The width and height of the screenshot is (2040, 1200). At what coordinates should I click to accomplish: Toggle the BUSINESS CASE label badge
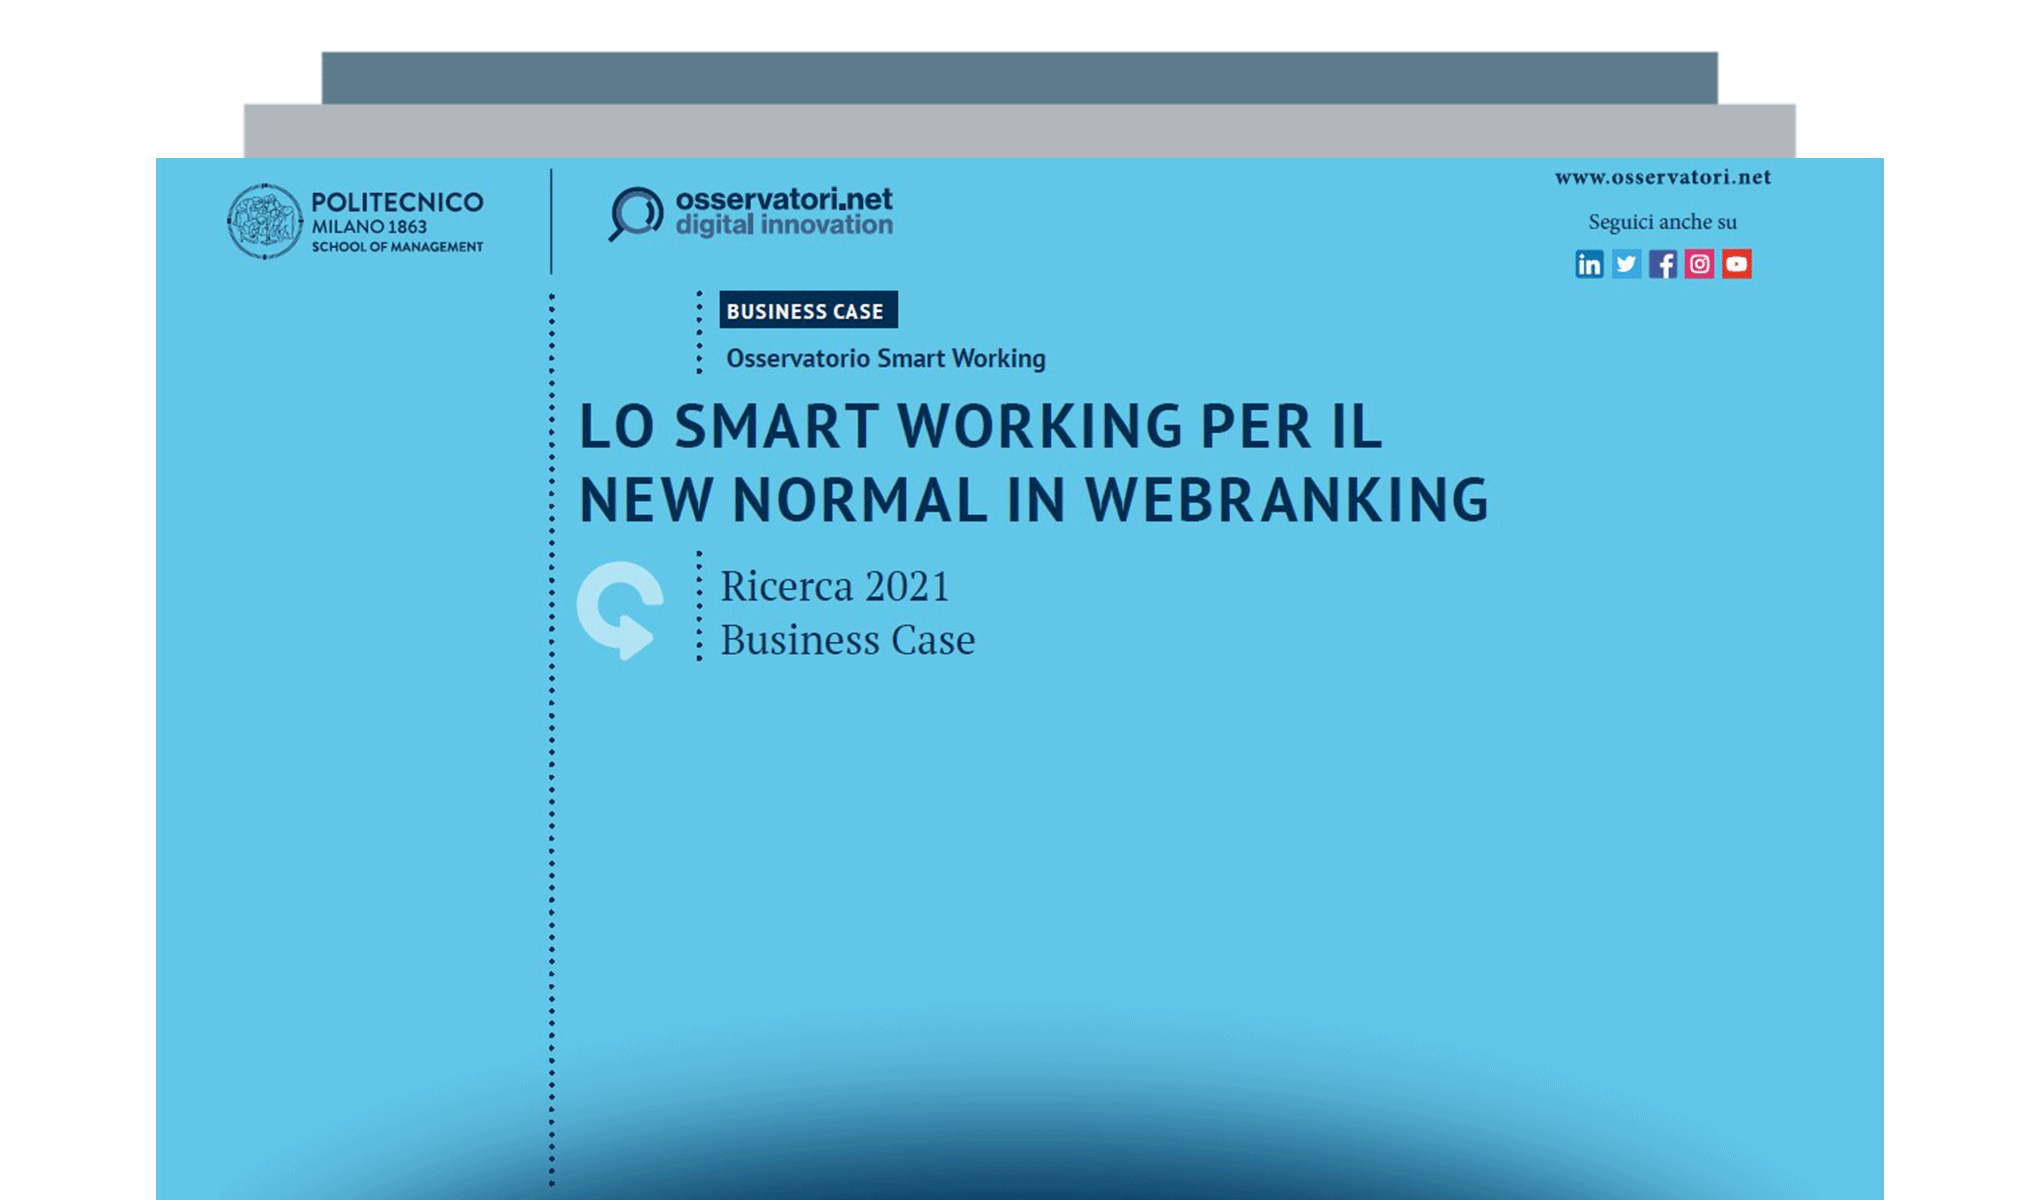[x=807, y=311]
